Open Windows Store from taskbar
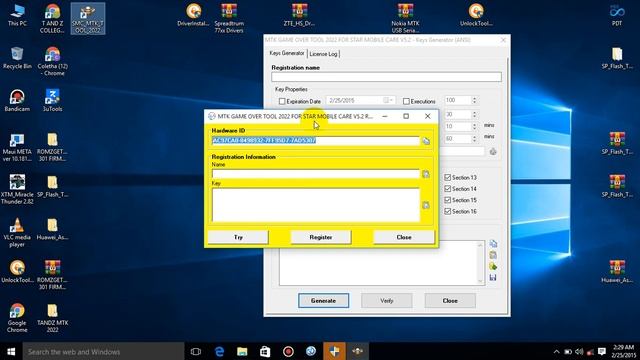This screenshot has height=360, width=640. pyautogui.click(x=265, y=351)
